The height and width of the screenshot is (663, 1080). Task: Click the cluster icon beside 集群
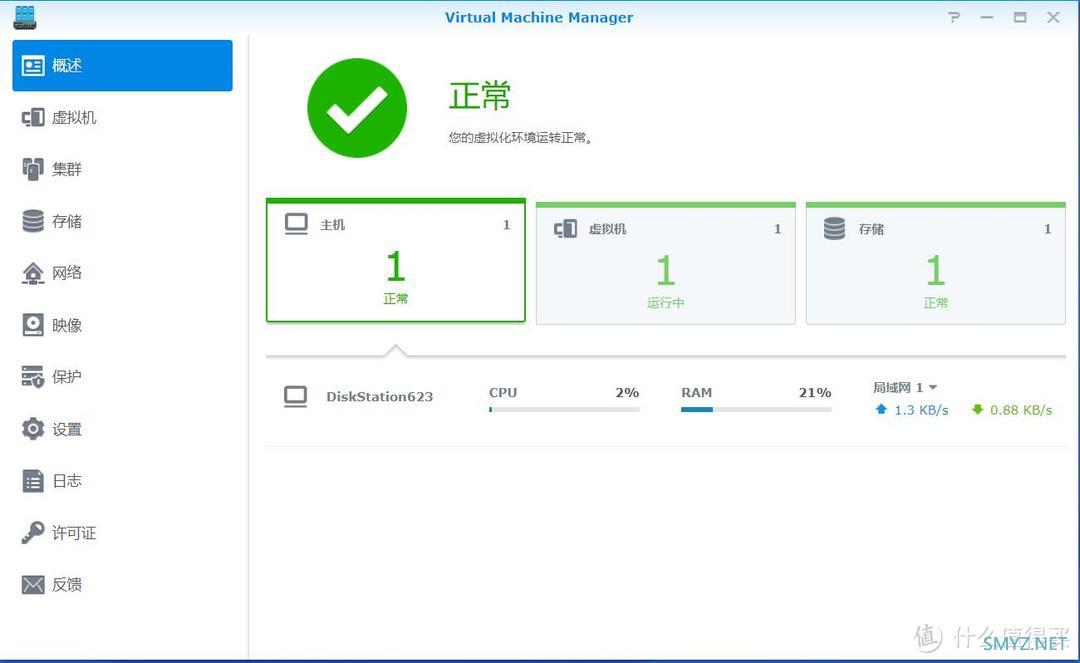[33, 169]
